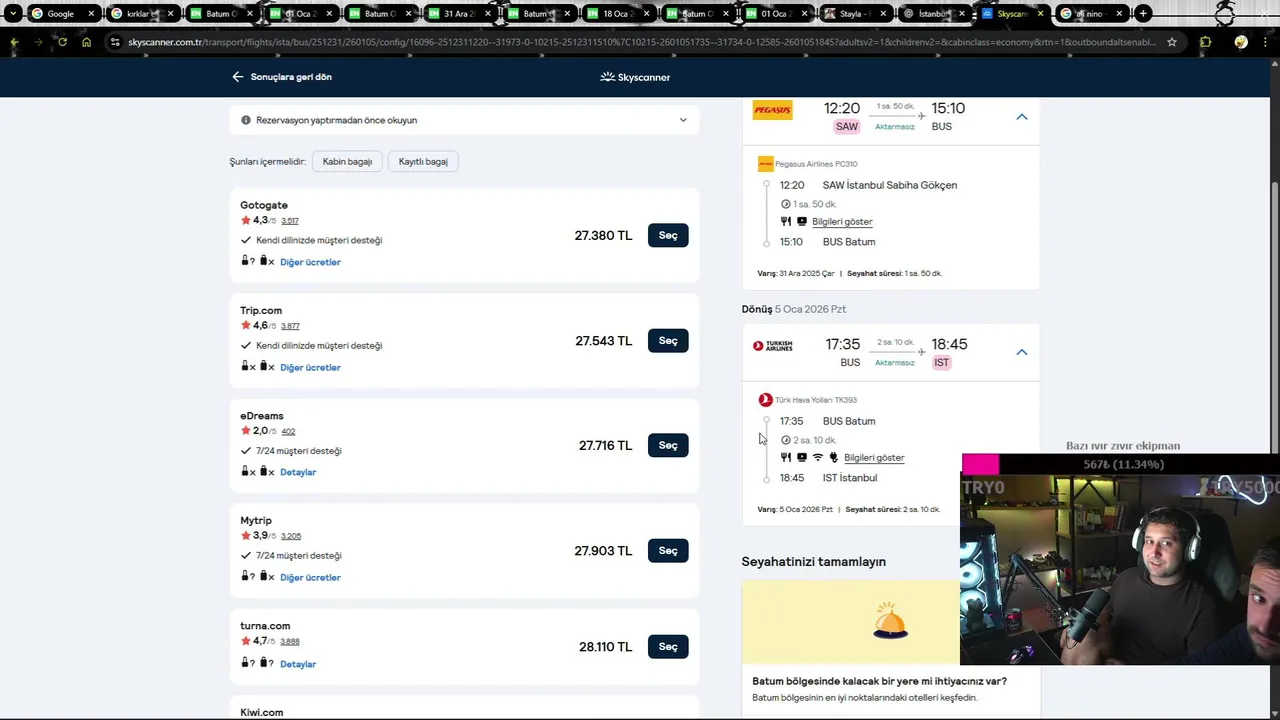
Task: Click the Kayıtlı bagaj chip
Action: tap(423, 161)
